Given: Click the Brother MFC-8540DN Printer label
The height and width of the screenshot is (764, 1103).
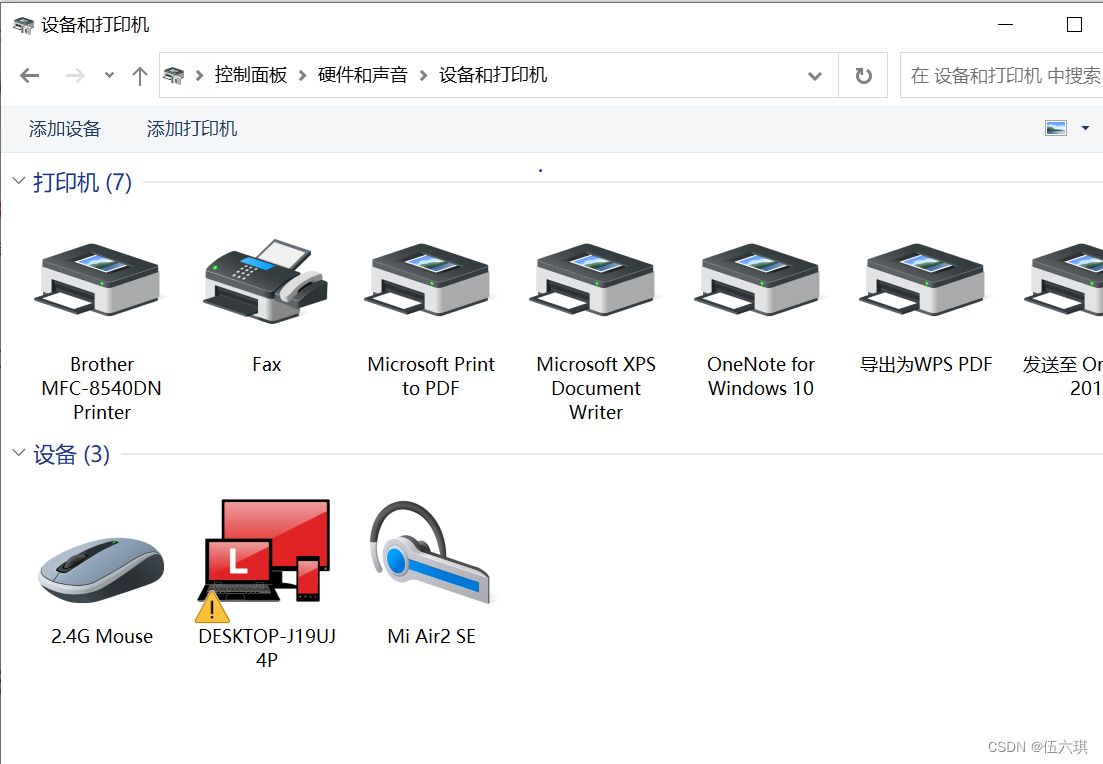Looking at the screenshot, I should pyautogui.click(x=101, y=388).
